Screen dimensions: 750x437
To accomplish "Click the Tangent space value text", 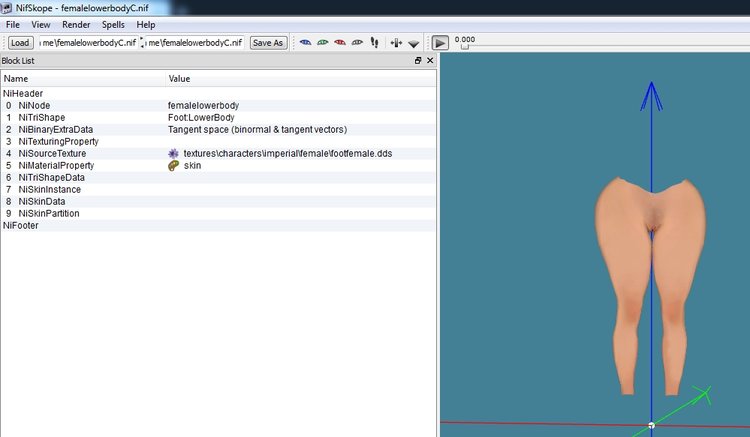I will tap(257, 129).
